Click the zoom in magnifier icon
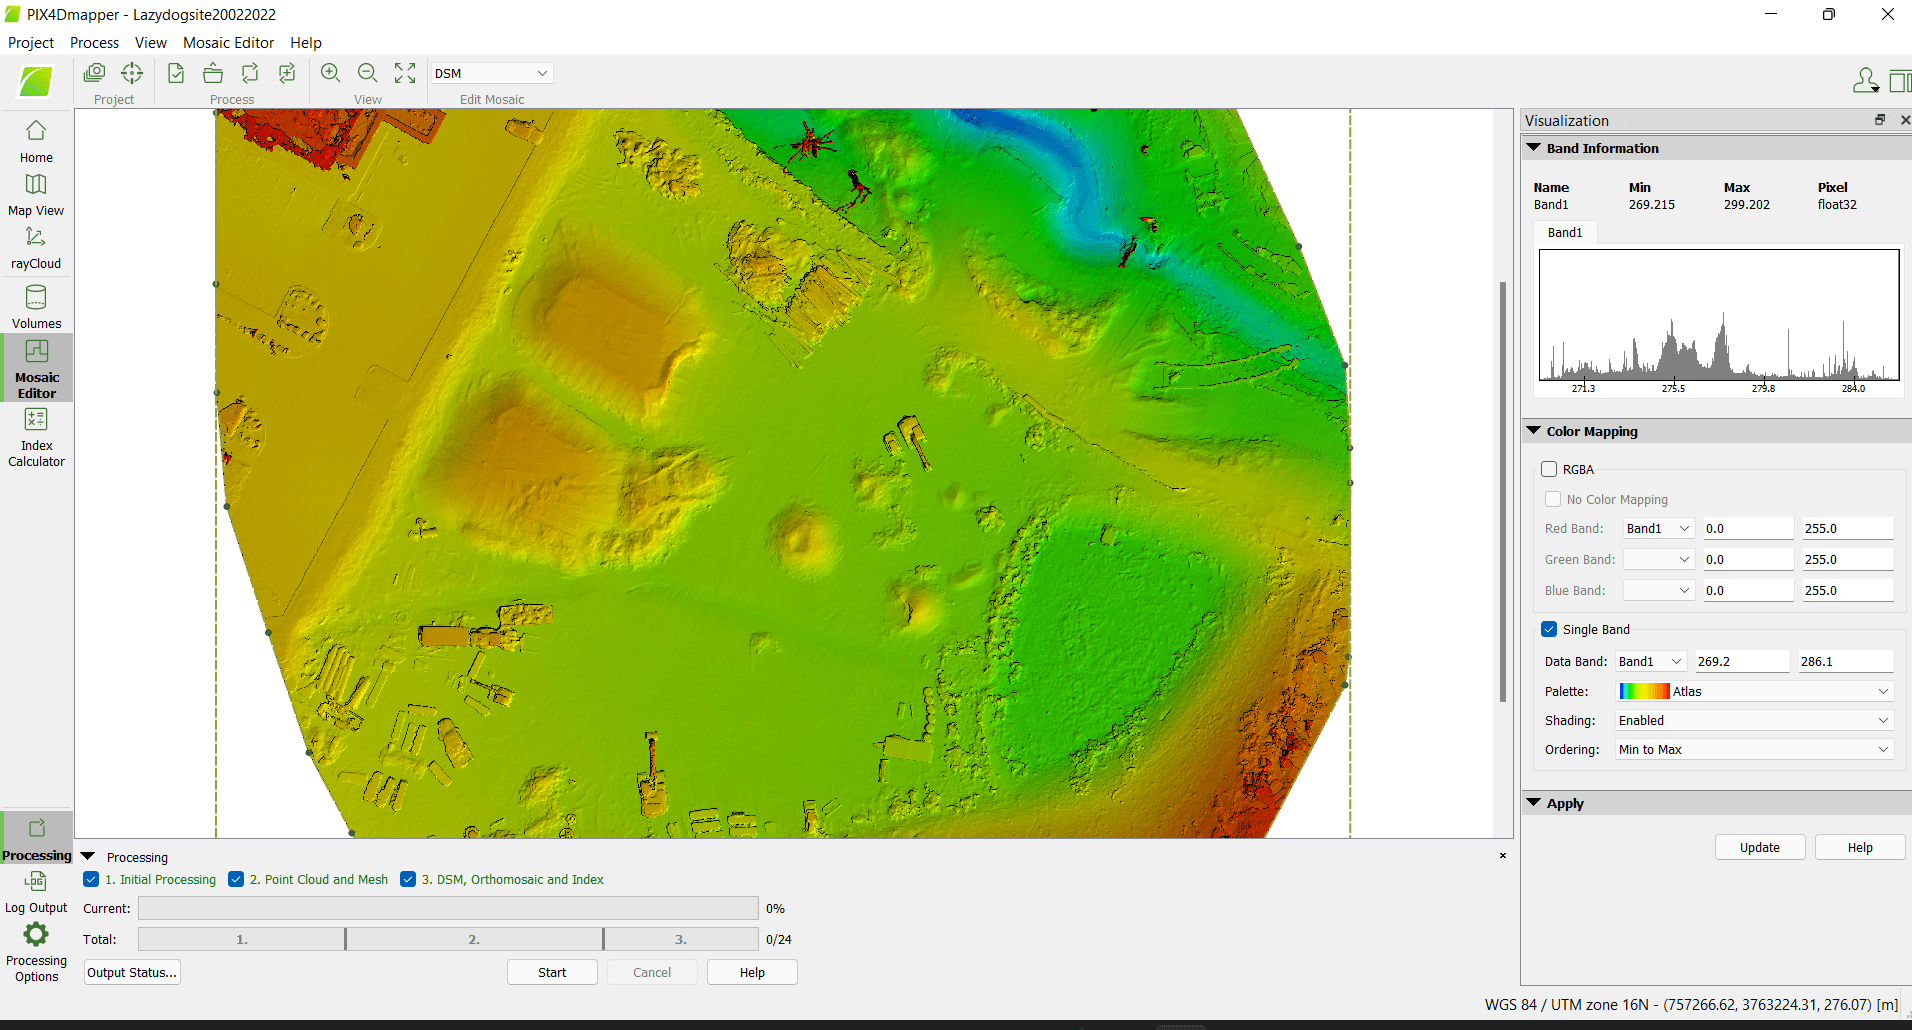1912x1030 pixels. [x=330, y=73]
